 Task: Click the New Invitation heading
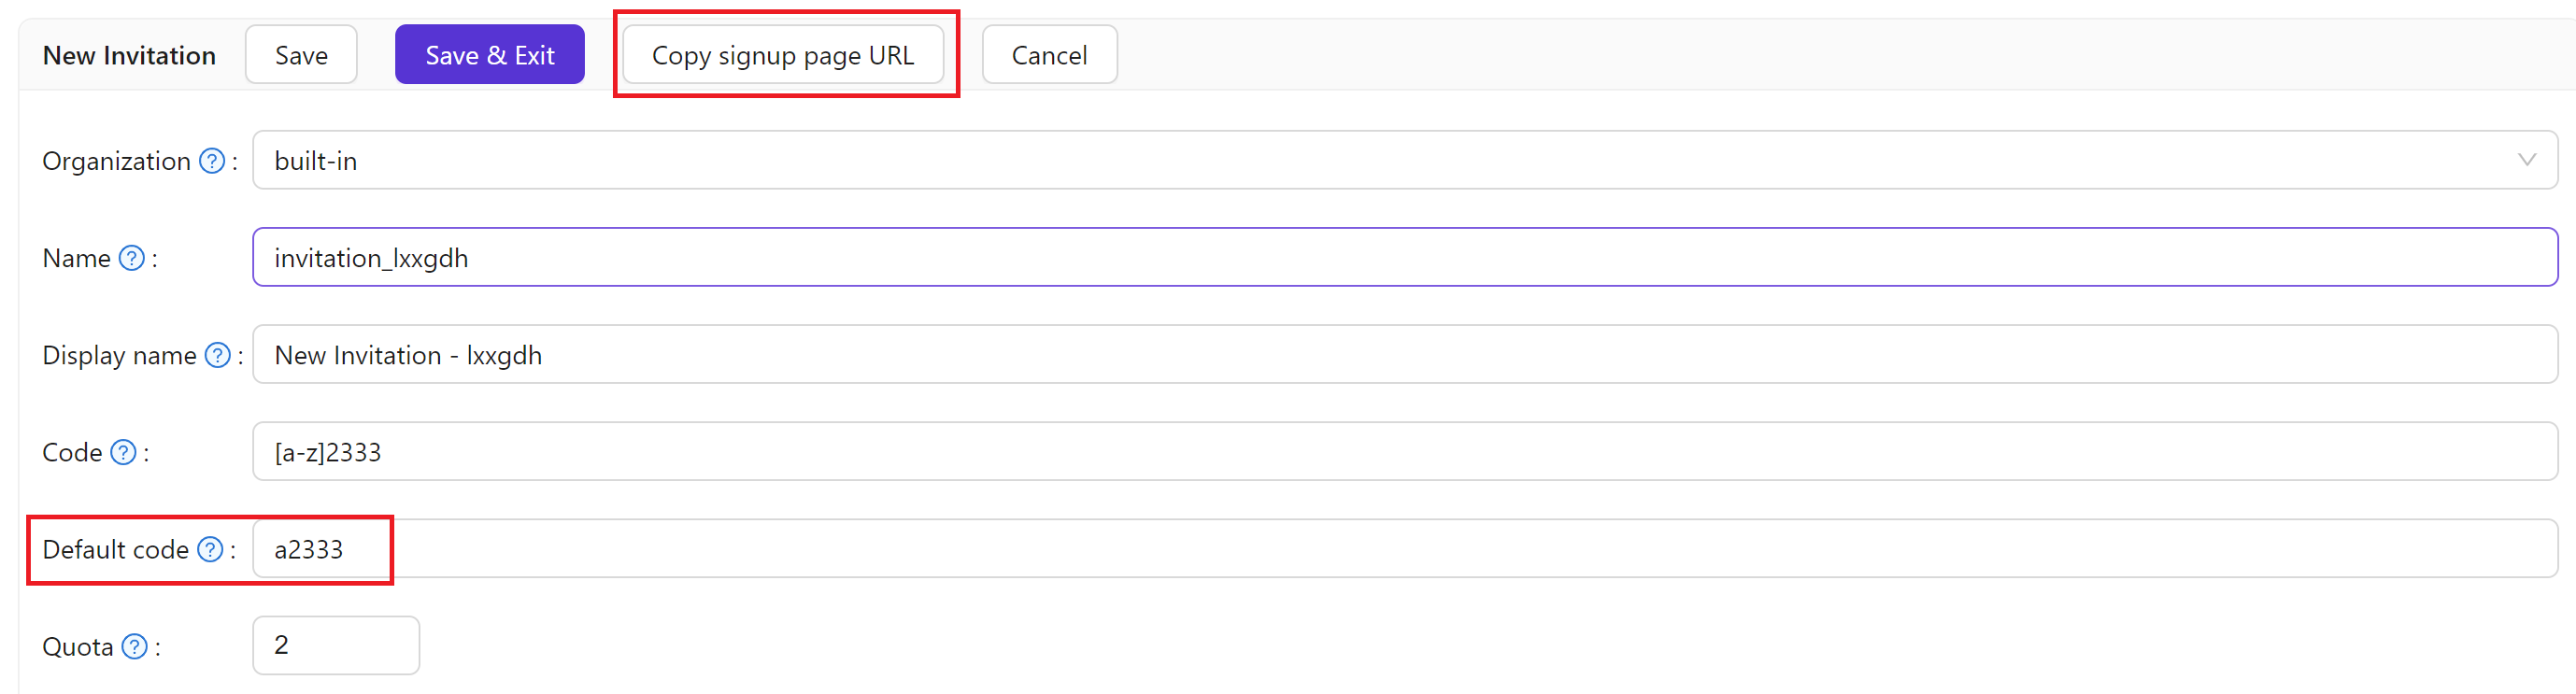tap(129, 55)
